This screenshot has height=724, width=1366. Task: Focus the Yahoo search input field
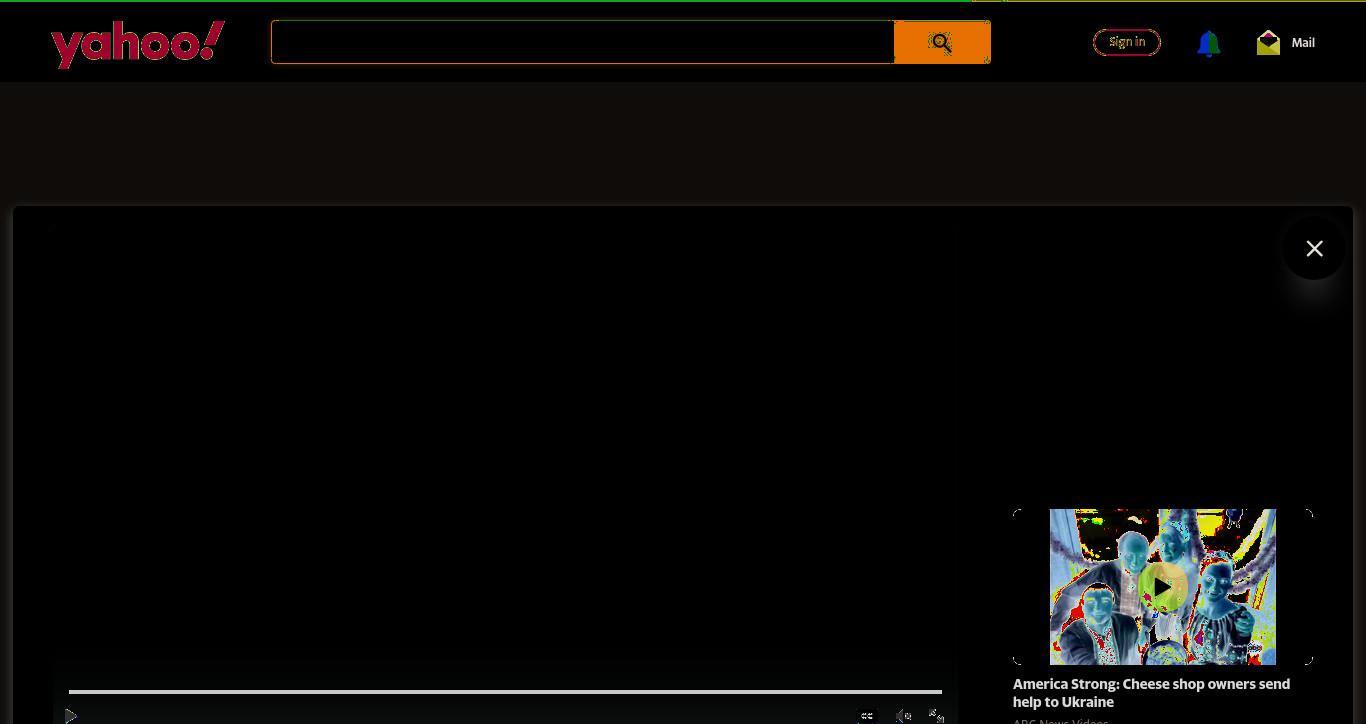(582, 42)
